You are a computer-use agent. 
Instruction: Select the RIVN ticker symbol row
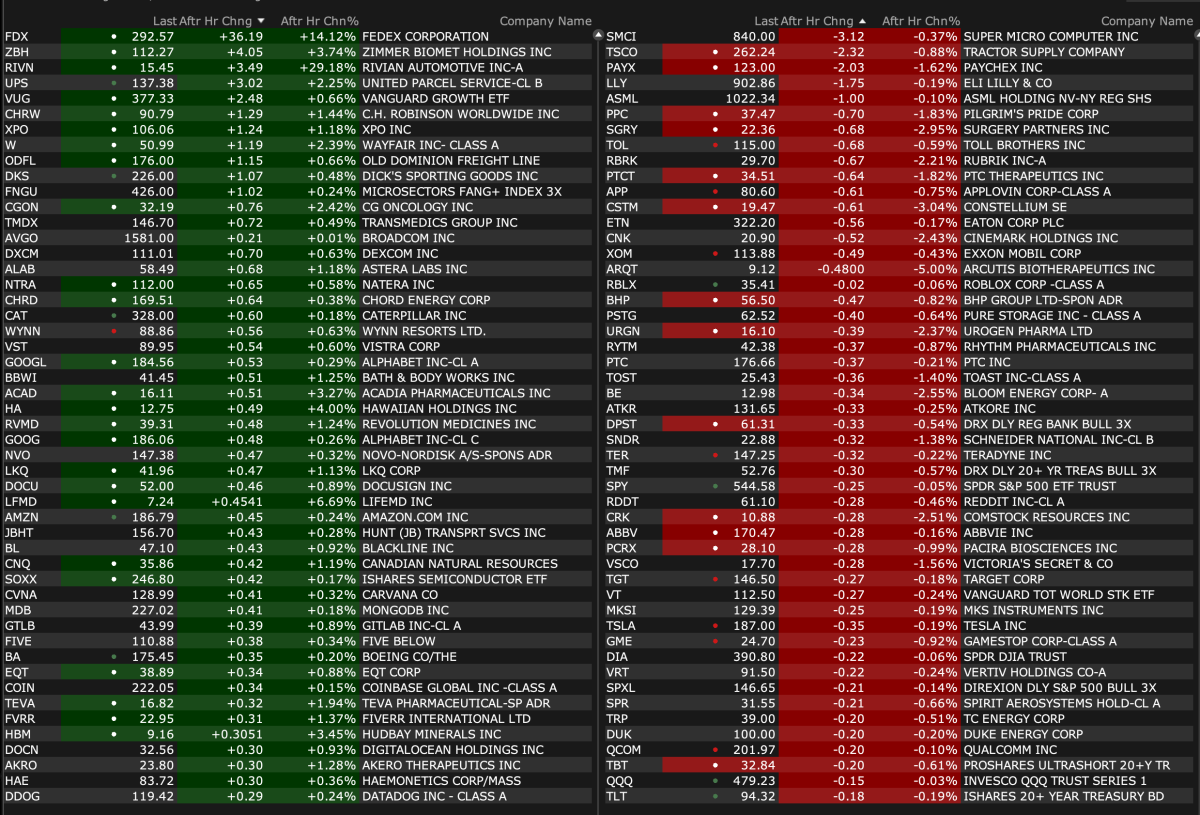click(x=19, y=67)
